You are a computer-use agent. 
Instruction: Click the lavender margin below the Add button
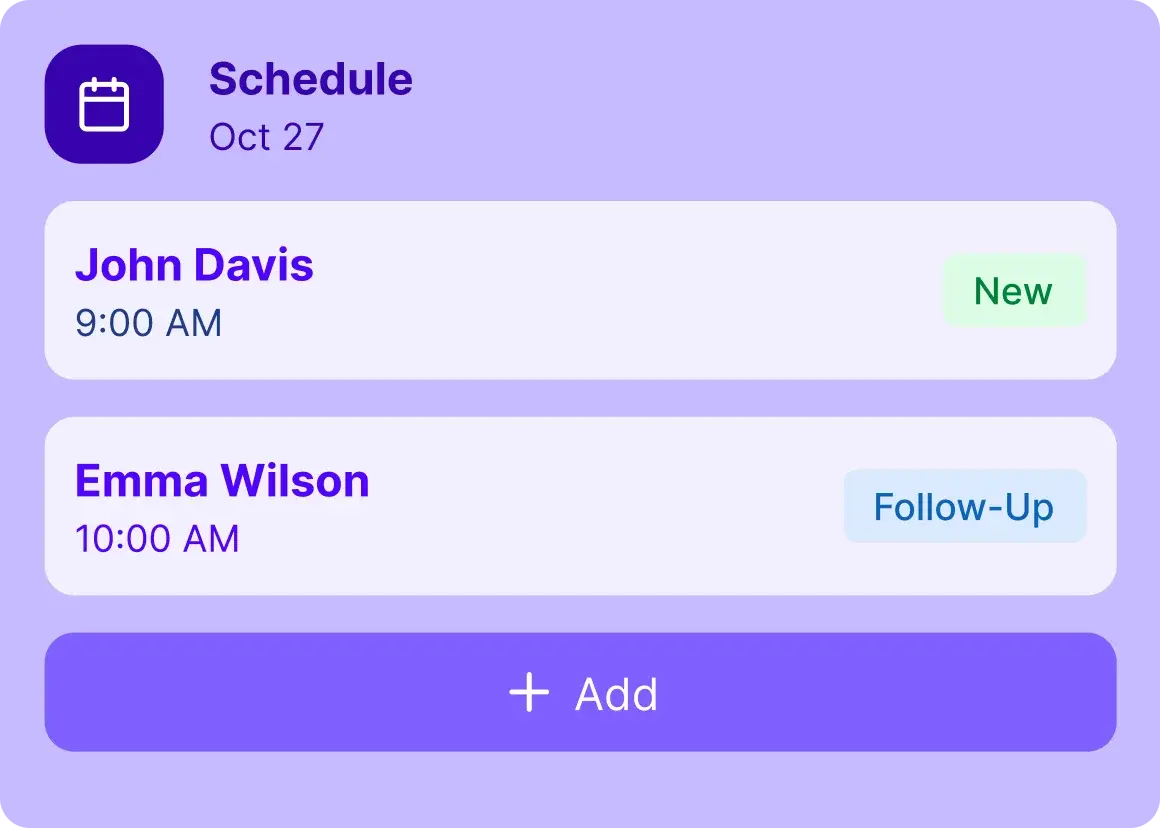tap(580, 790)
